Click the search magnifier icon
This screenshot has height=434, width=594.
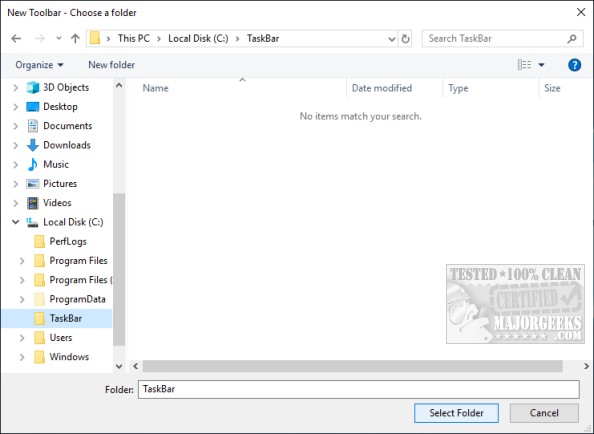572,39
